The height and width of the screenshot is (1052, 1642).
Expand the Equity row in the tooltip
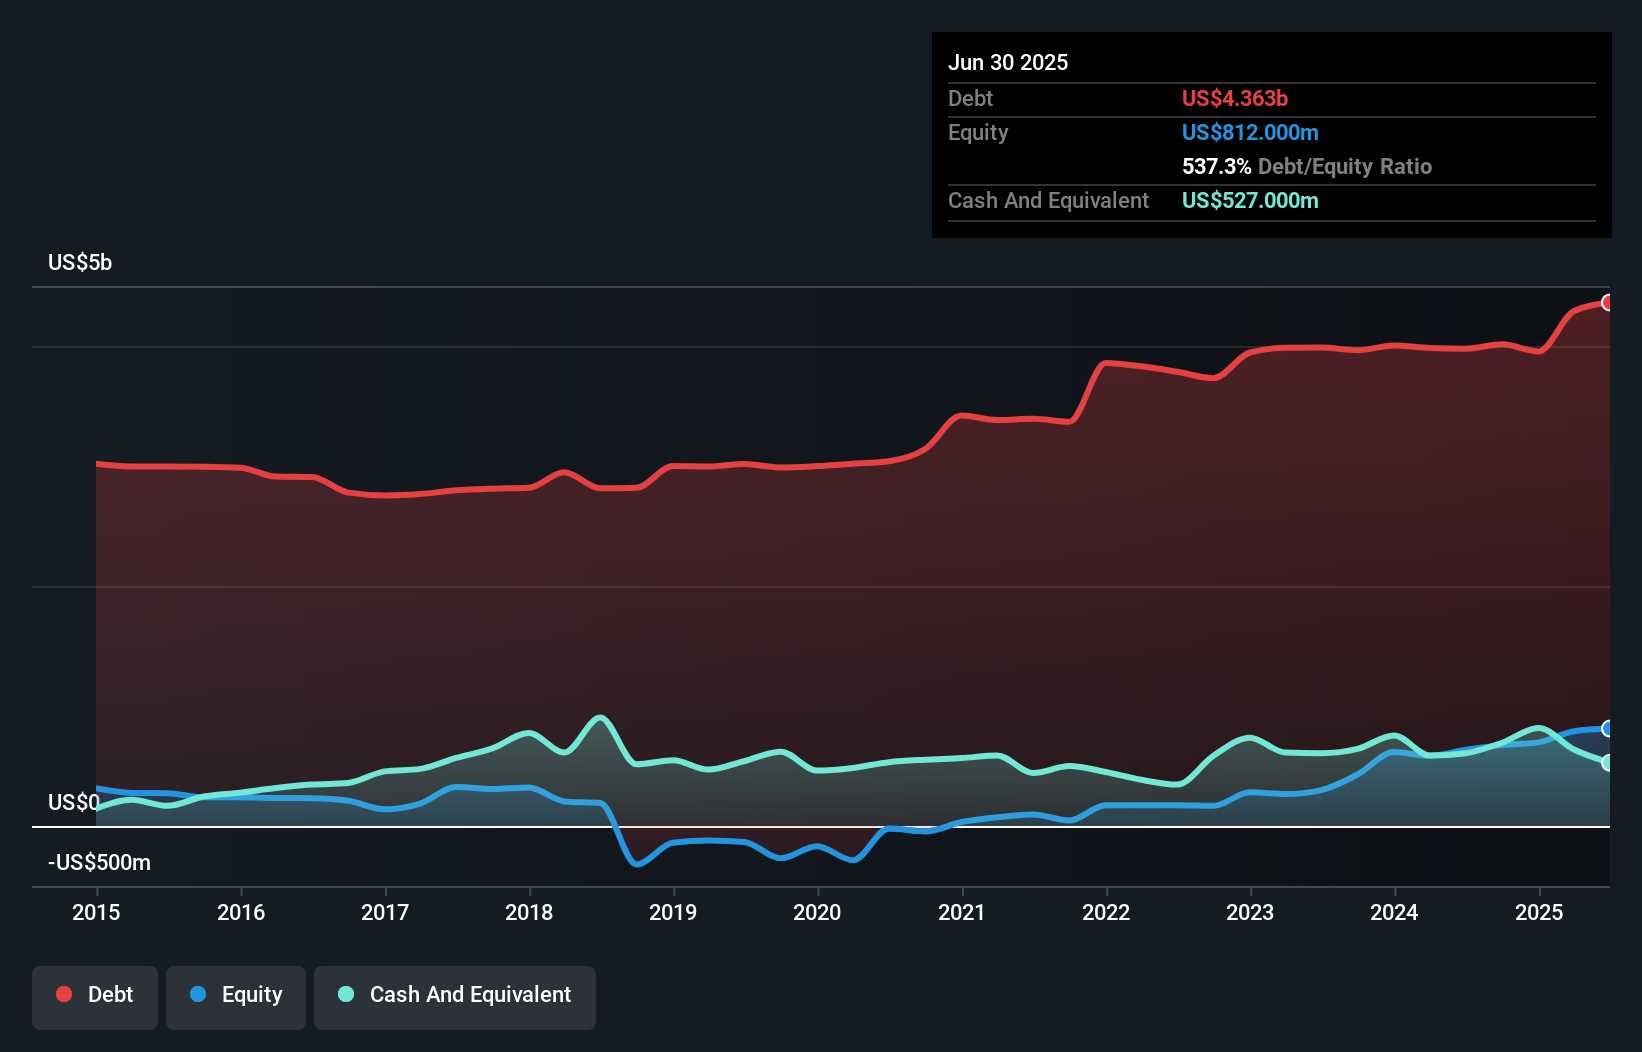tap(978, 132)
